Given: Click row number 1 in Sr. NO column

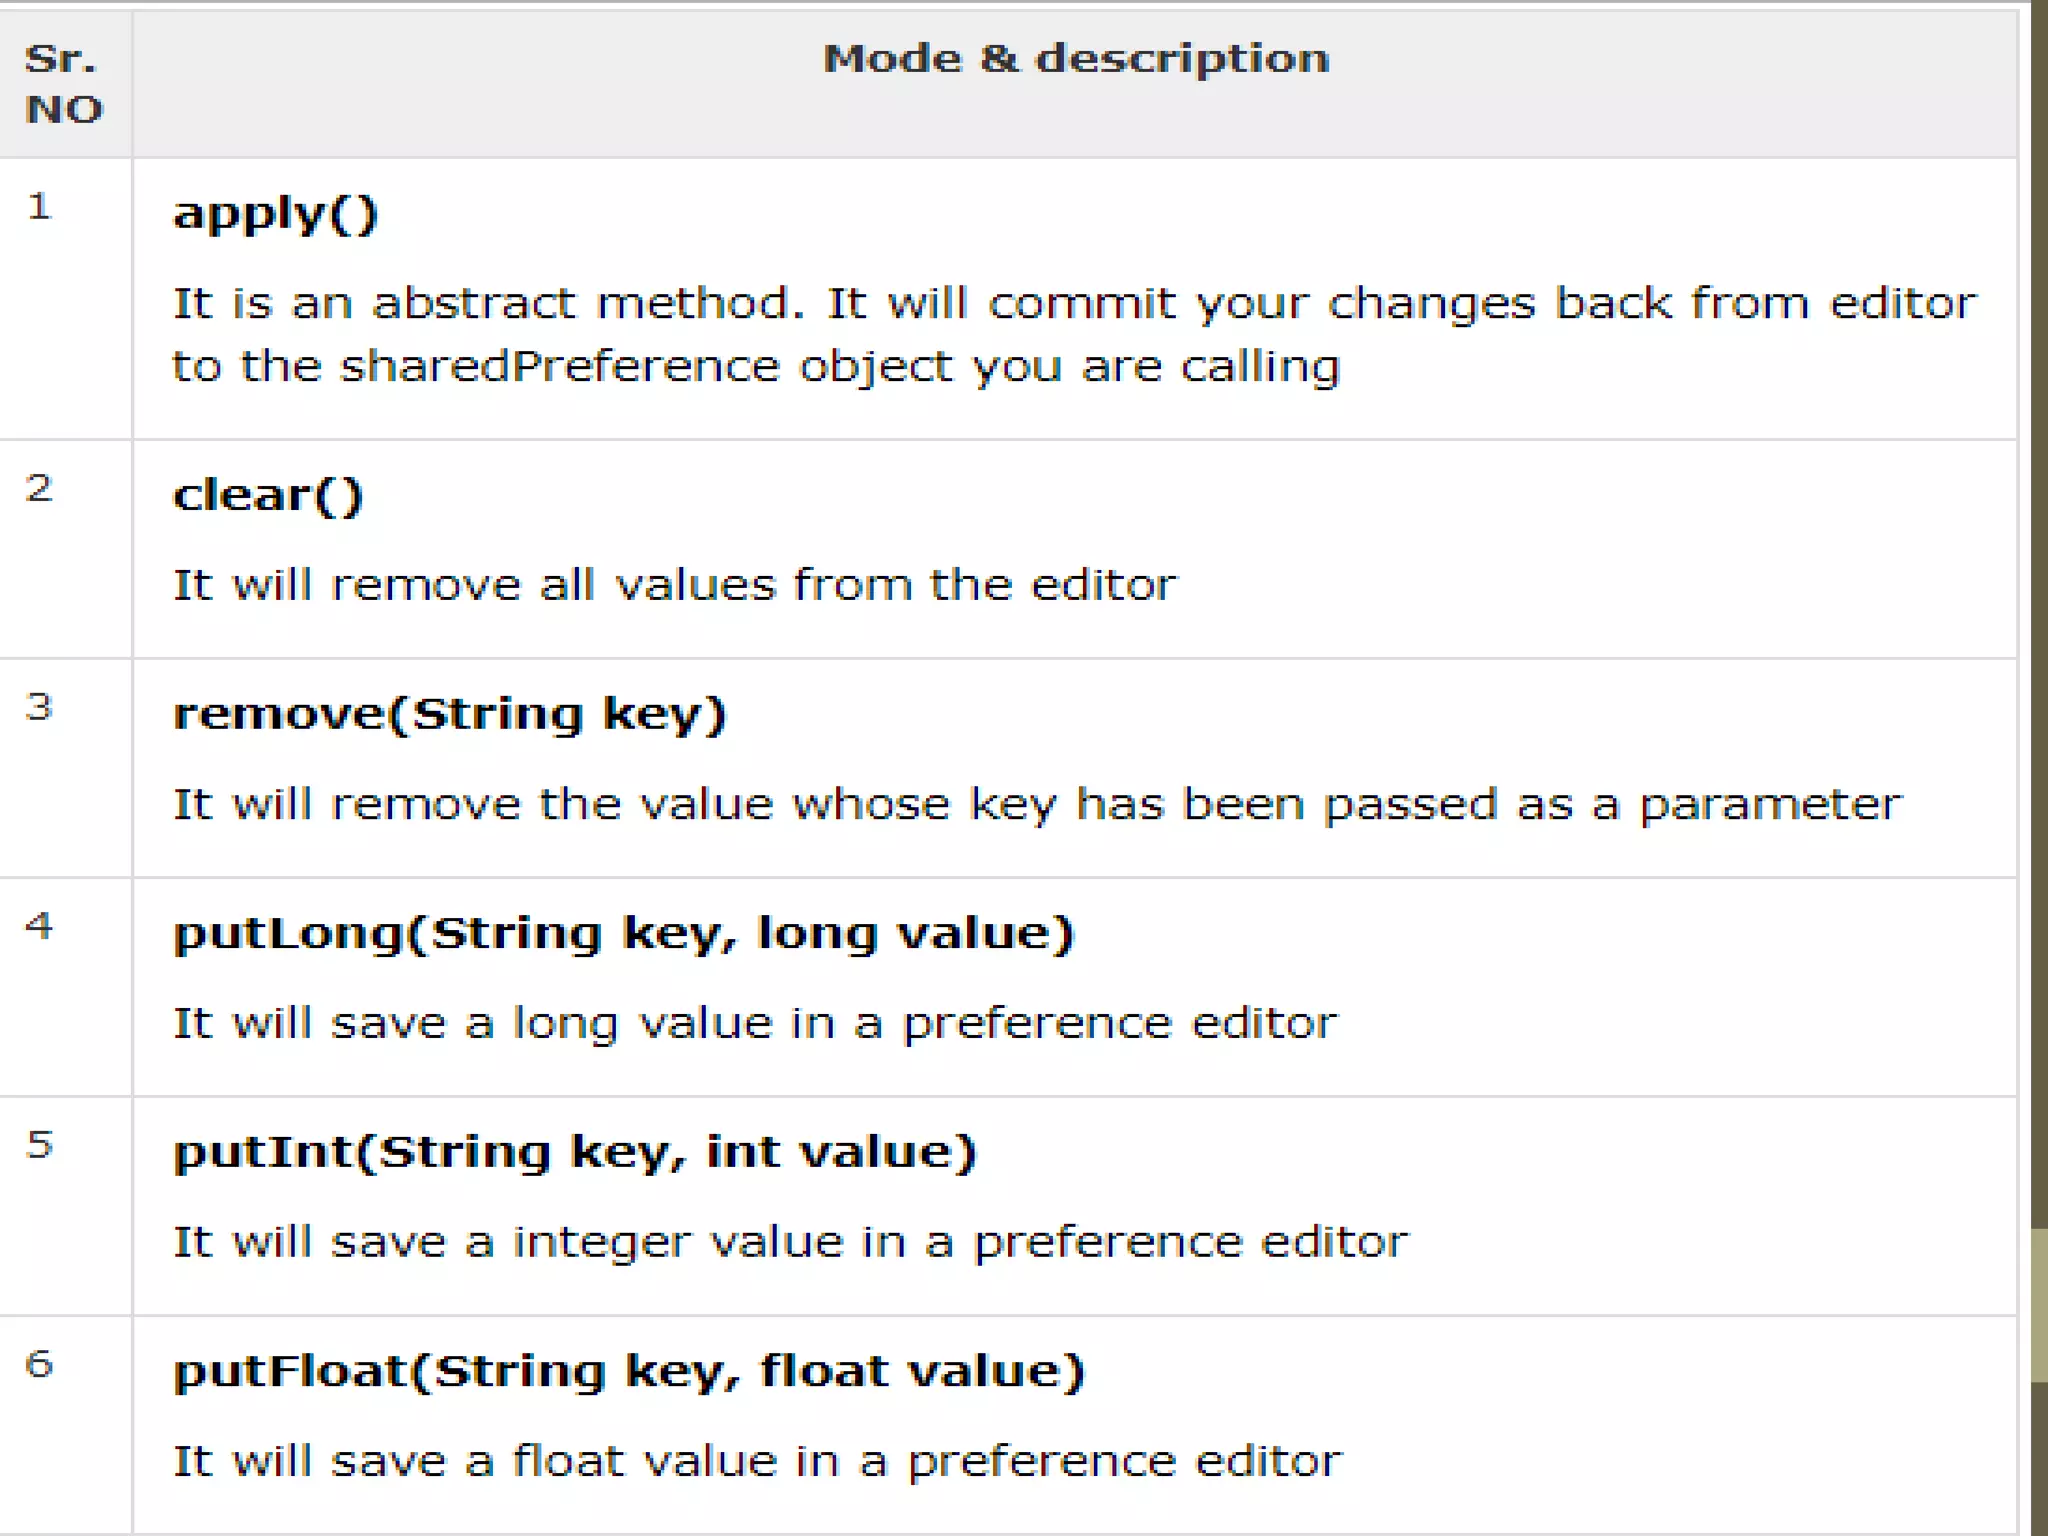Looking at the screenshot, I should (x=39, y=207).
